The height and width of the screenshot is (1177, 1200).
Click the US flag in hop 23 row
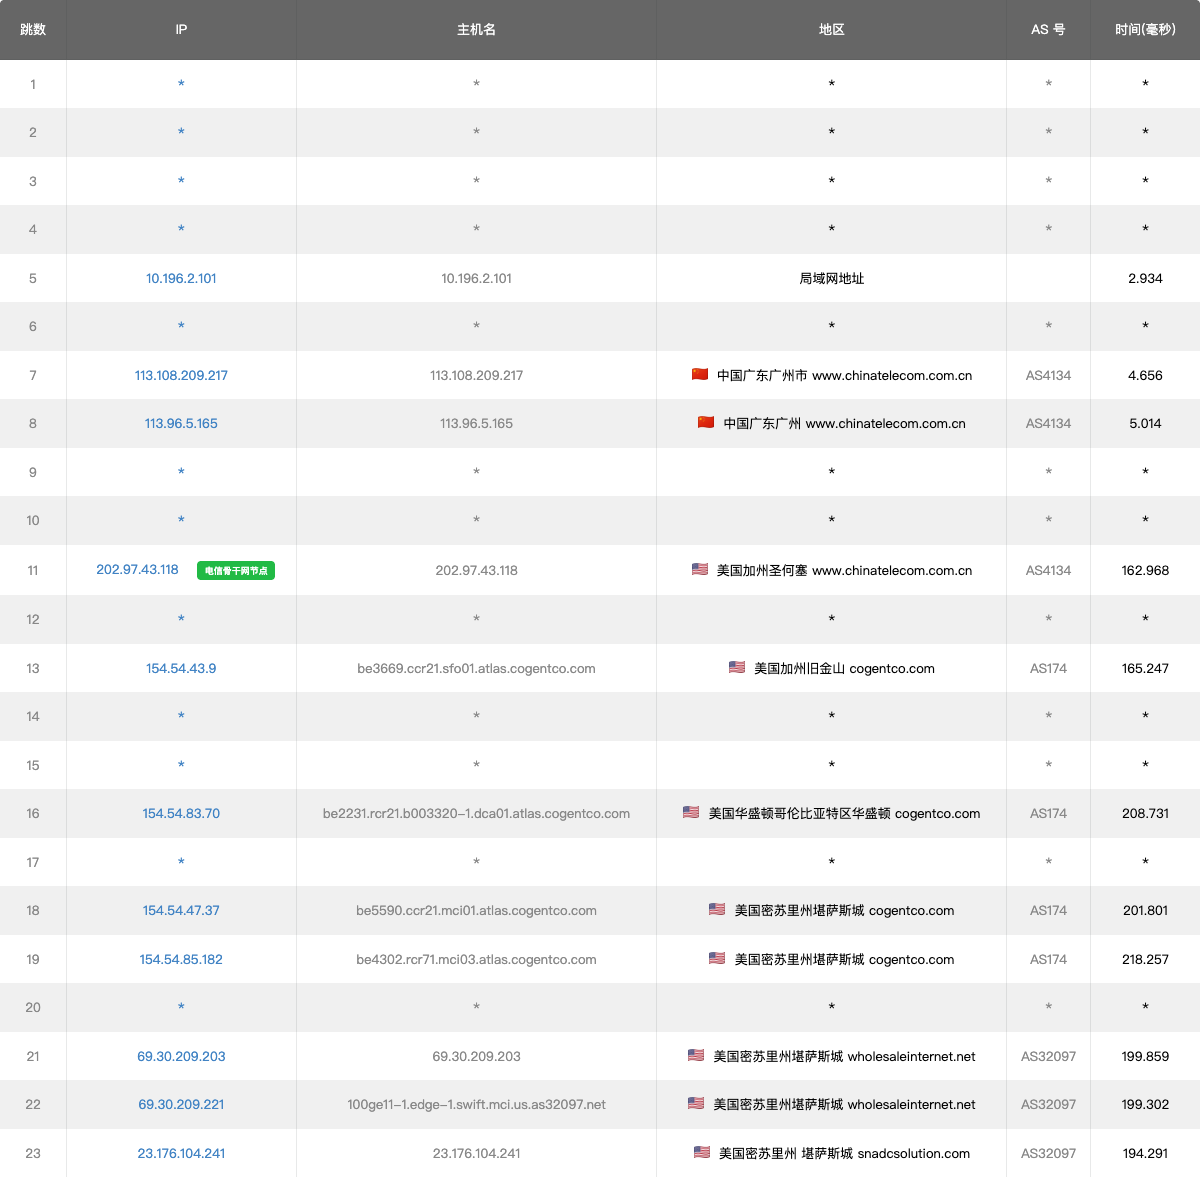click(702, 1153)
